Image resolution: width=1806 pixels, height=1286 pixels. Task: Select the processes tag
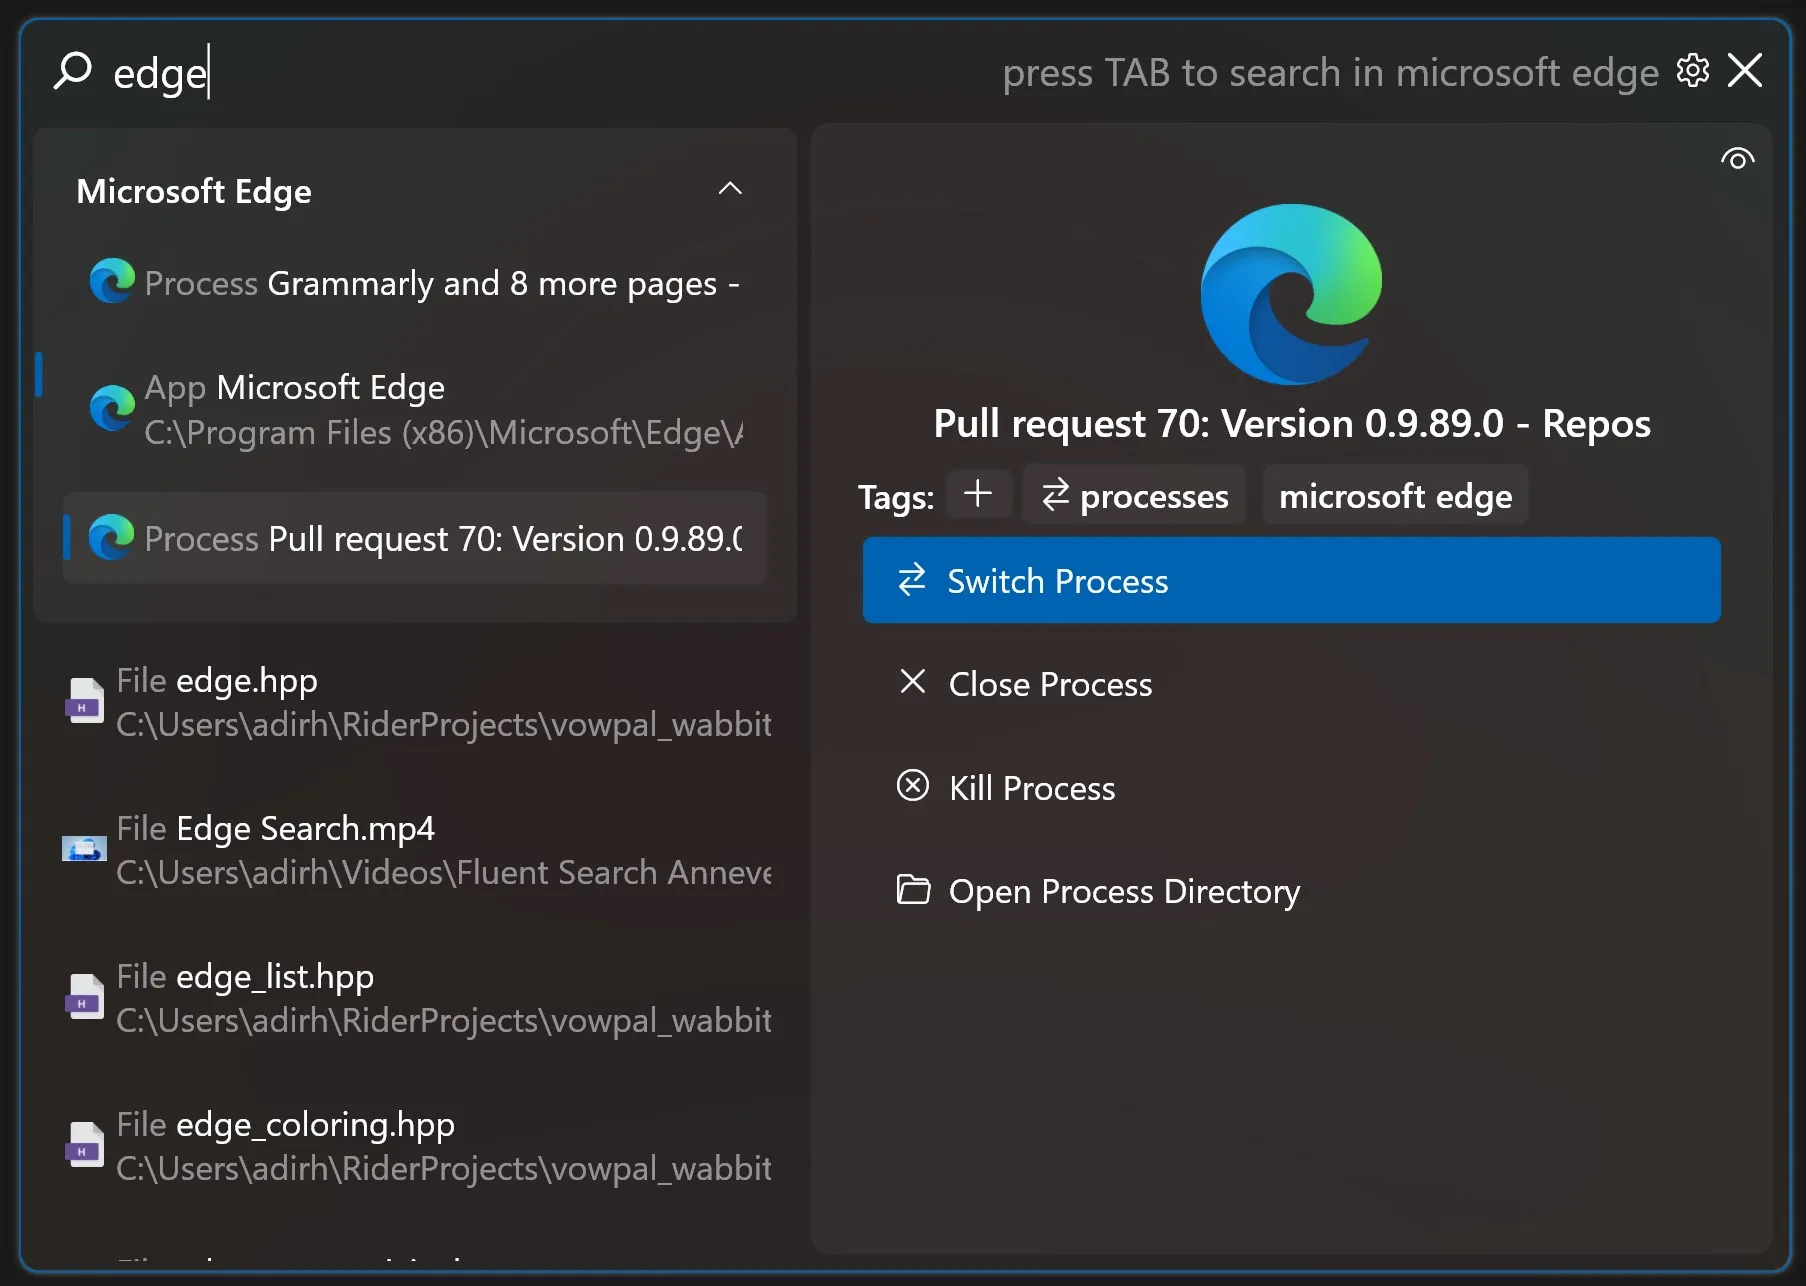point(1133,495)
